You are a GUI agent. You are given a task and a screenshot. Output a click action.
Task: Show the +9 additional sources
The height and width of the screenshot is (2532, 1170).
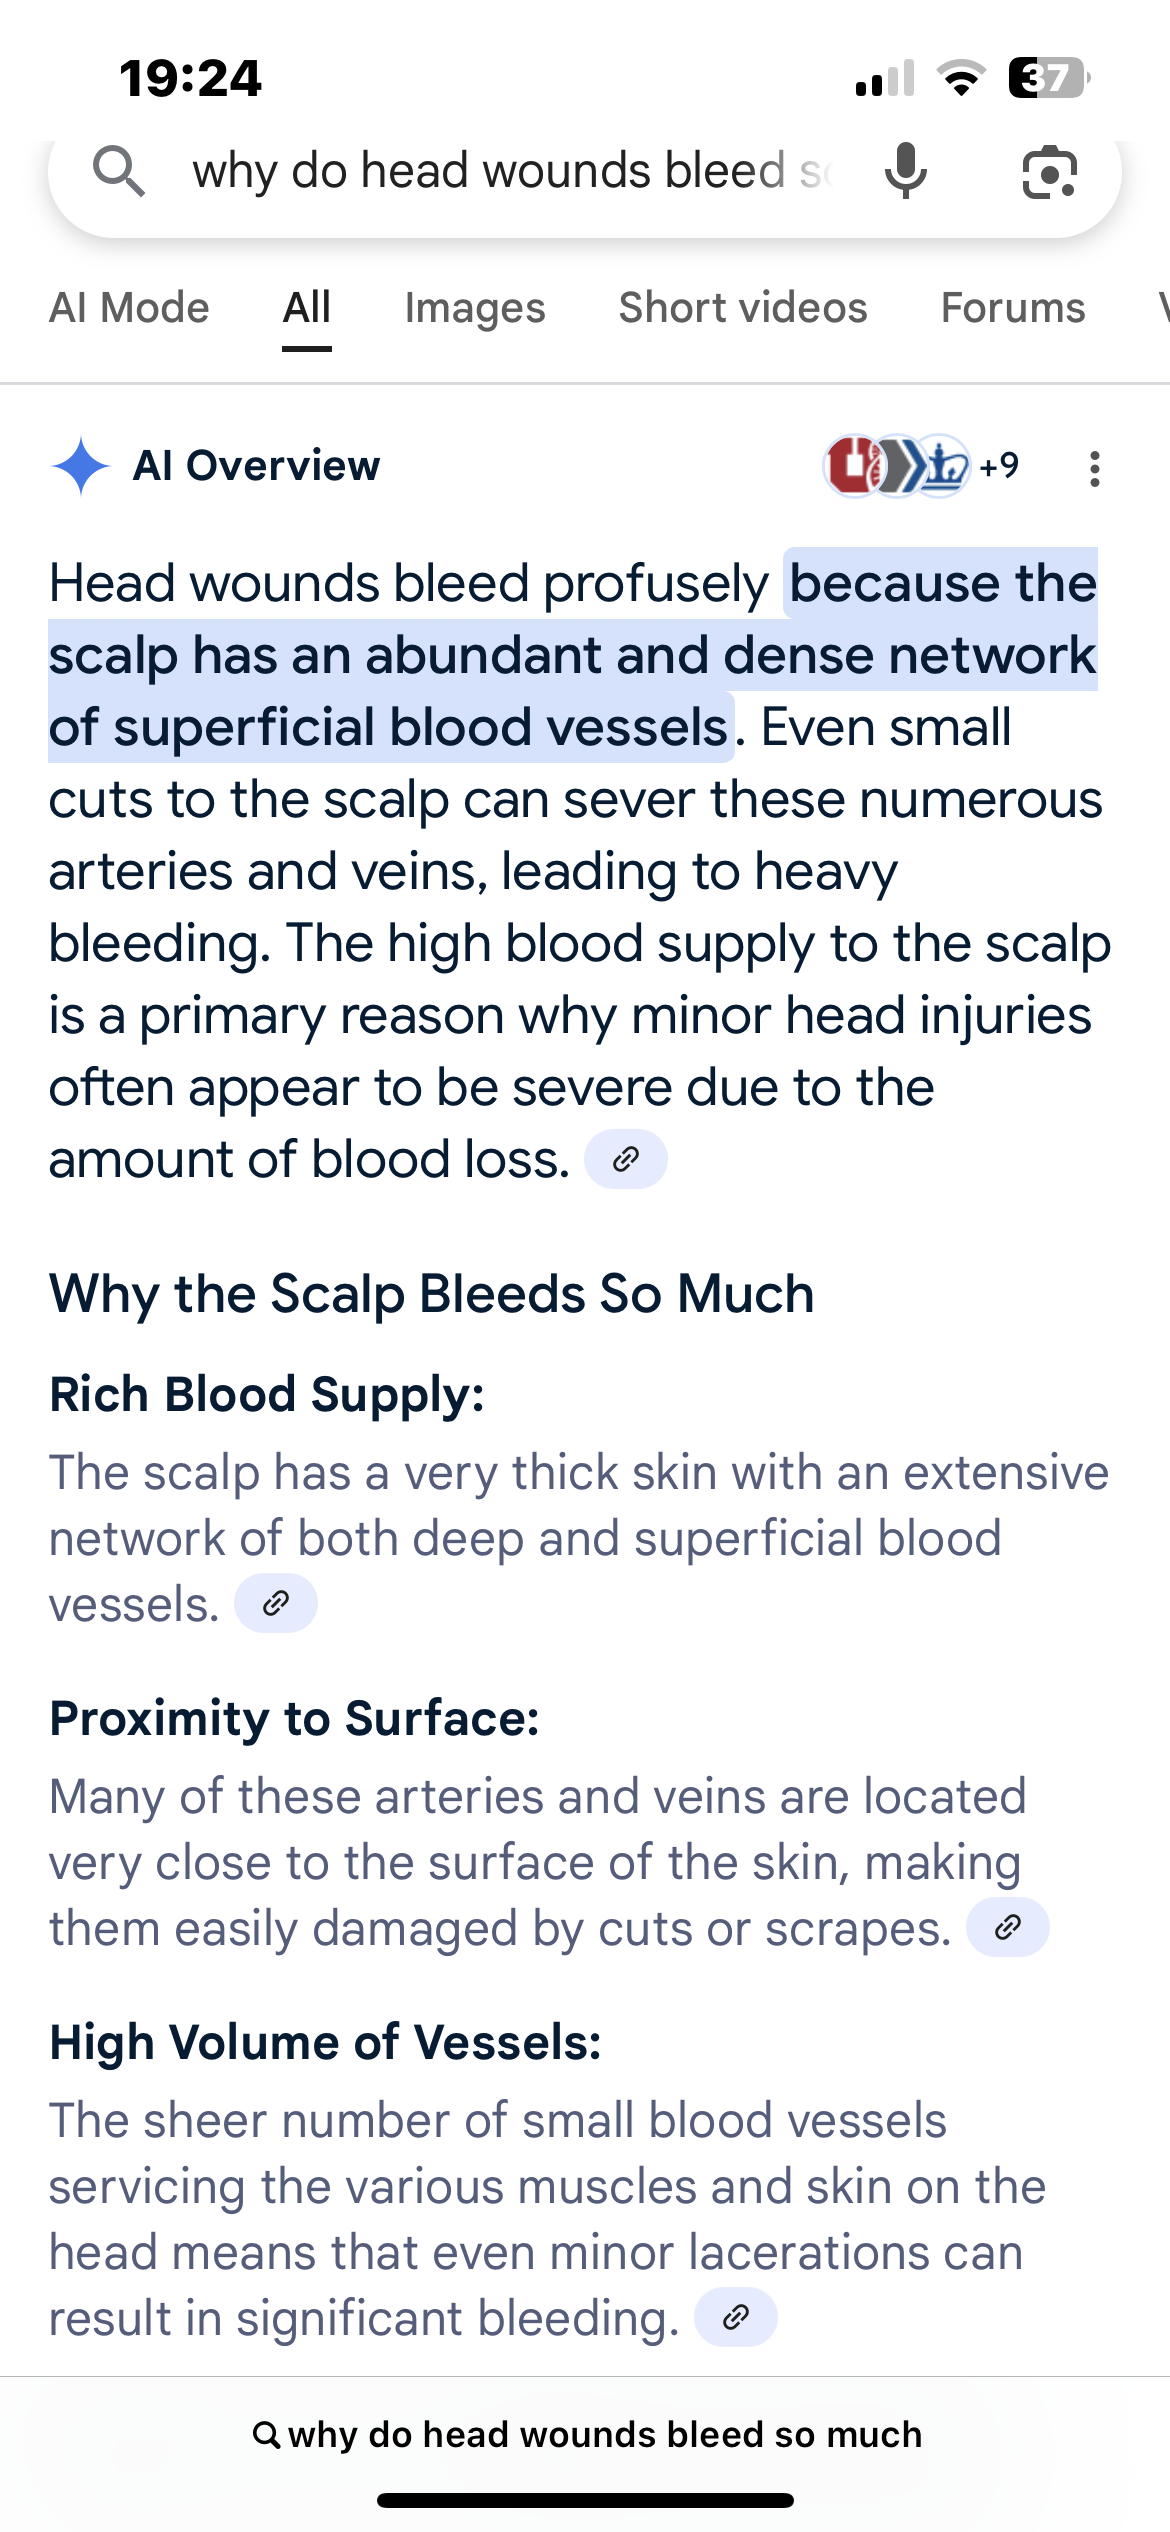click(999, 466)
